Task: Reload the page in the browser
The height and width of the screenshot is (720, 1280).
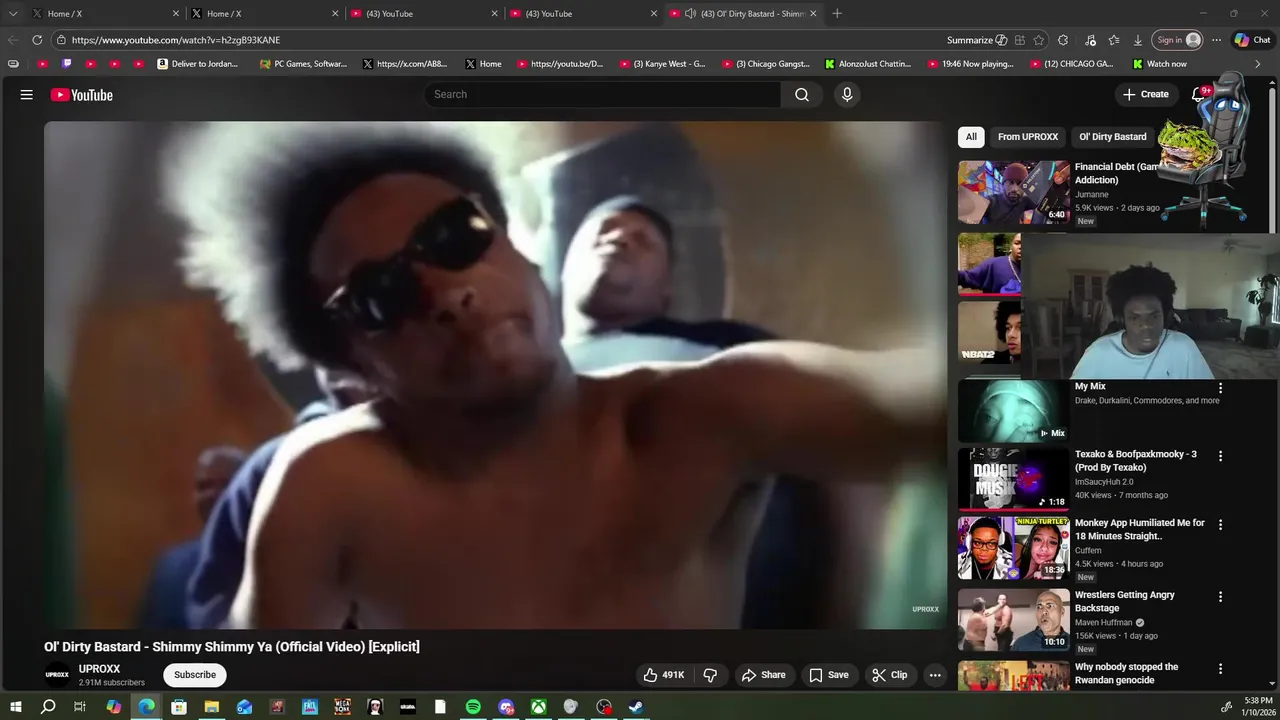Action: pos(37,40)
